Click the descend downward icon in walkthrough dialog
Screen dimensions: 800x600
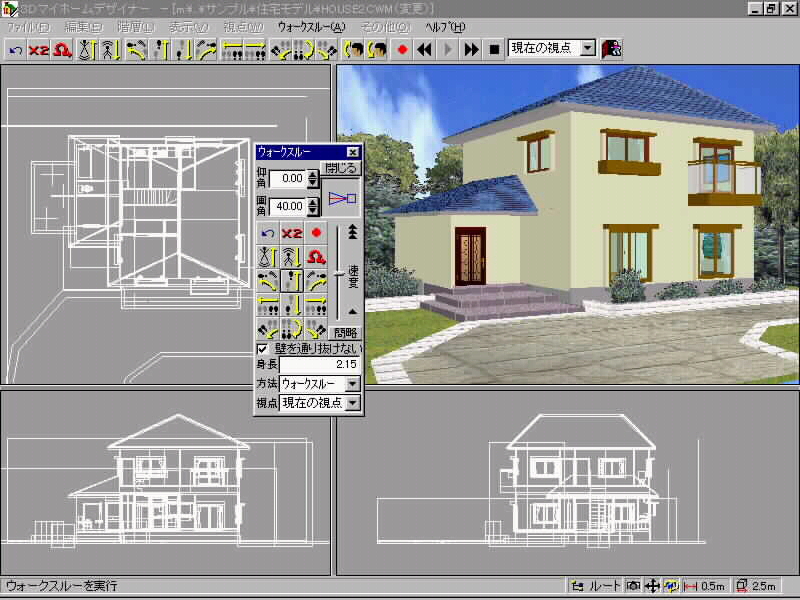tap(292, 257)
